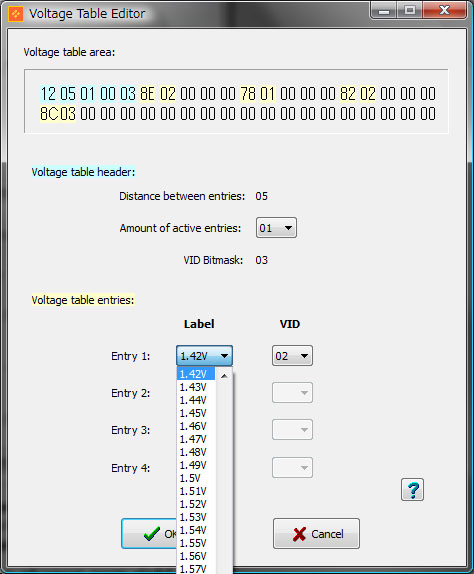Choose the 1.55V list option
474x574 pixels.
click(196, 543)
